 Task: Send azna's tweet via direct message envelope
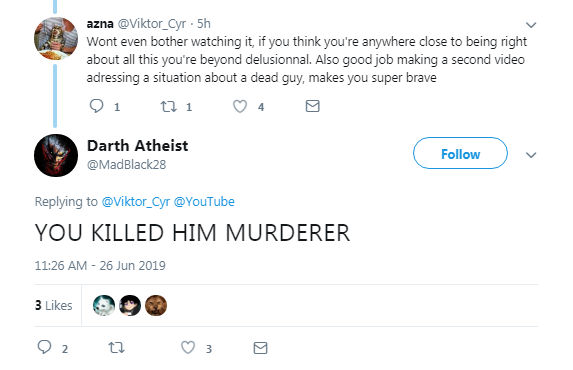[x=312, y=106]
